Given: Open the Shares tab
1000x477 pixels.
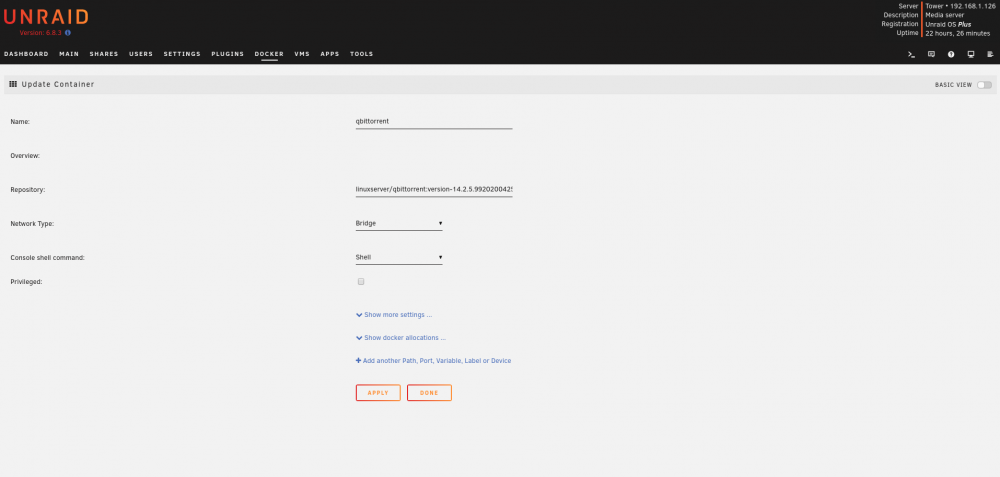Looking at the screenshot, I should click(x=104, y=54).
